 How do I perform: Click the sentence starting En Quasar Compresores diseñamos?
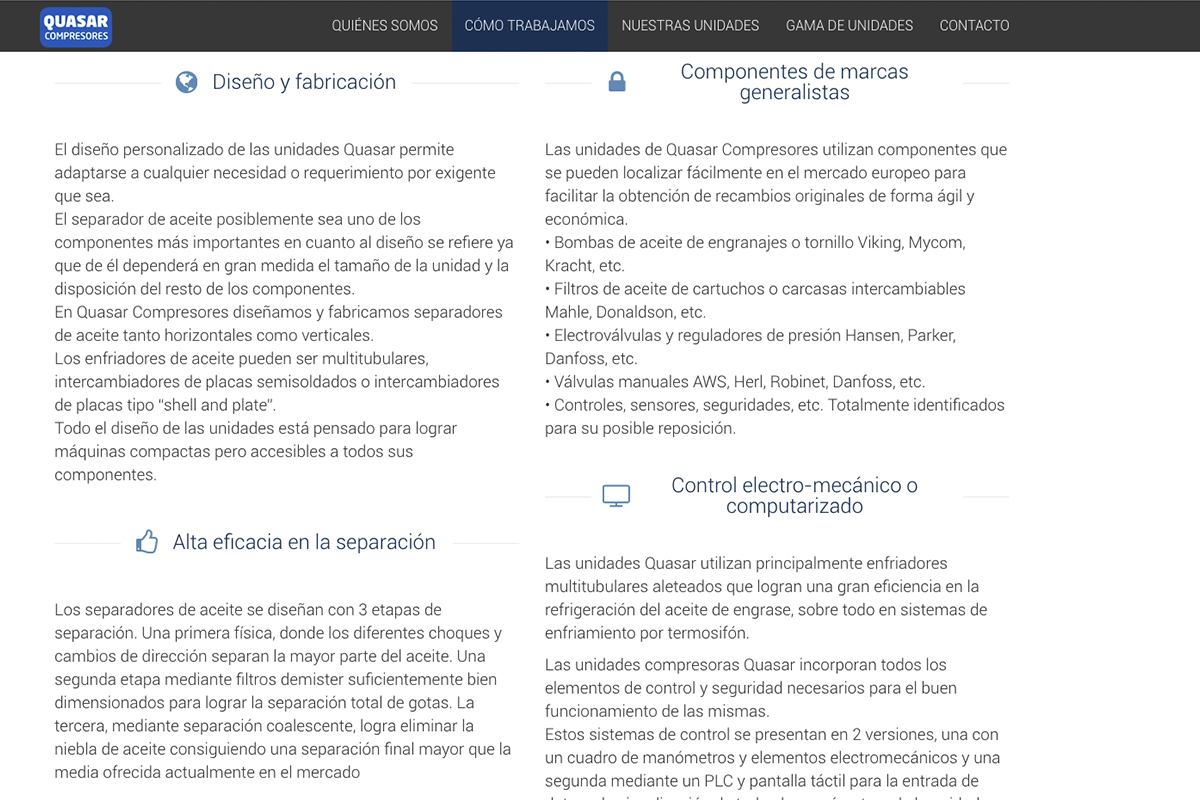(279, 324)
